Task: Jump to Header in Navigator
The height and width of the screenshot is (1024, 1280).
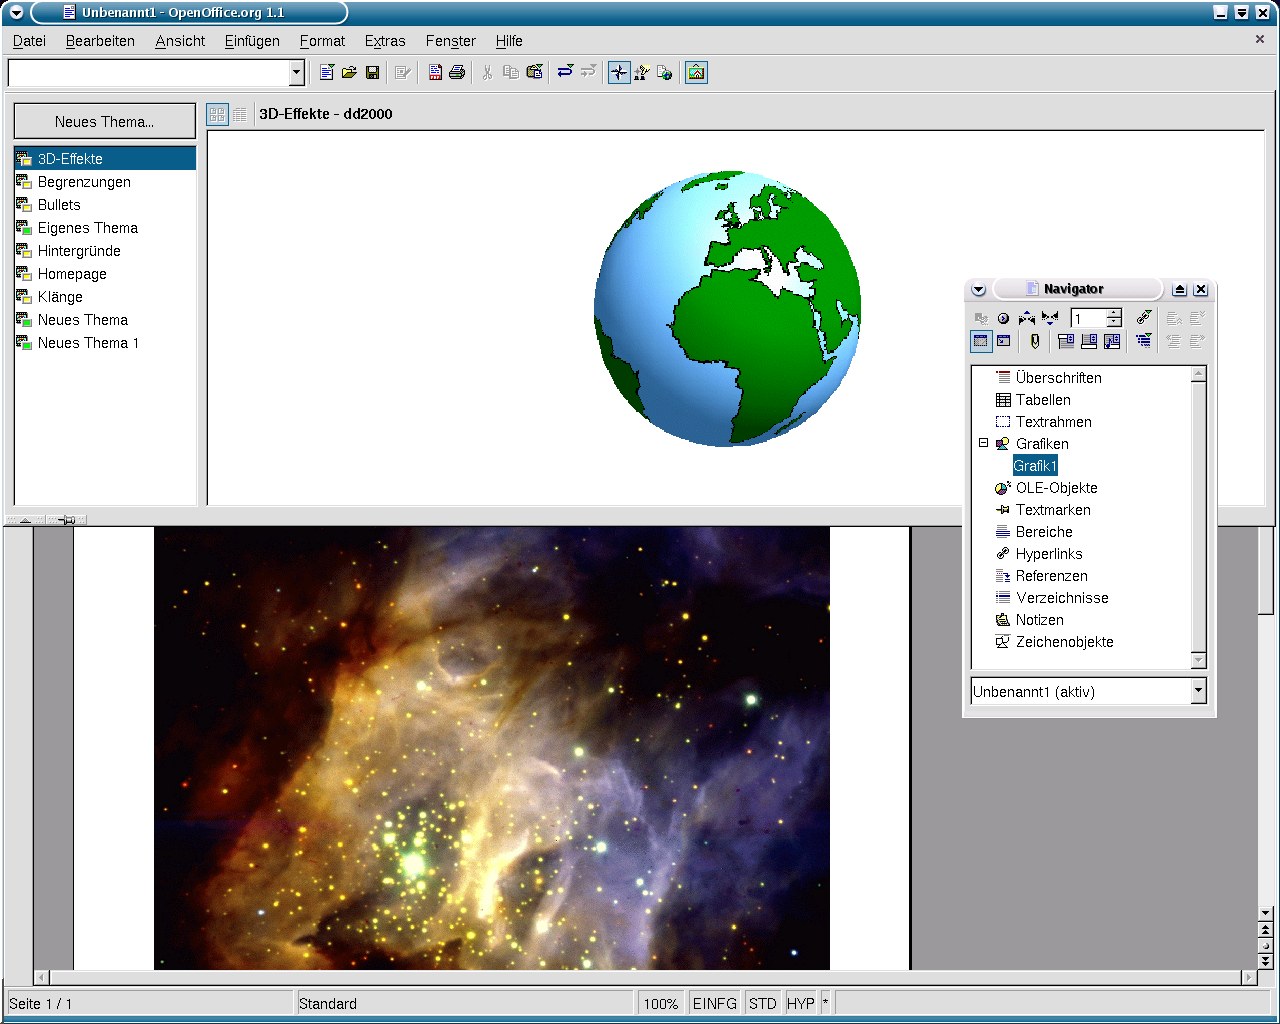Action: pos(1066,341)
